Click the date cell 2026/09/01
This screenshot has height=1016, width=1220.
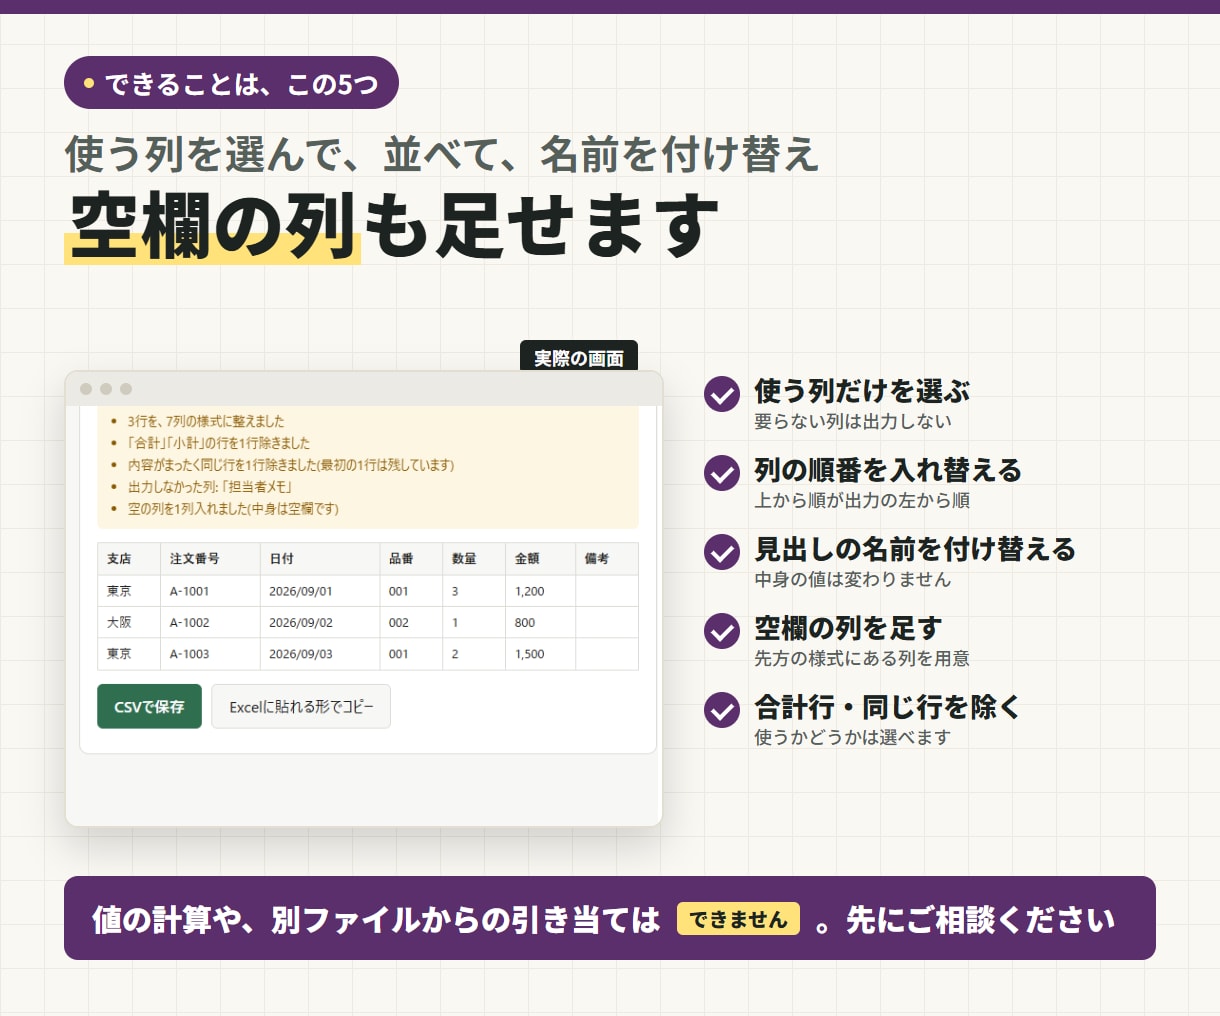pyautogui.click(x=320, y=591)
